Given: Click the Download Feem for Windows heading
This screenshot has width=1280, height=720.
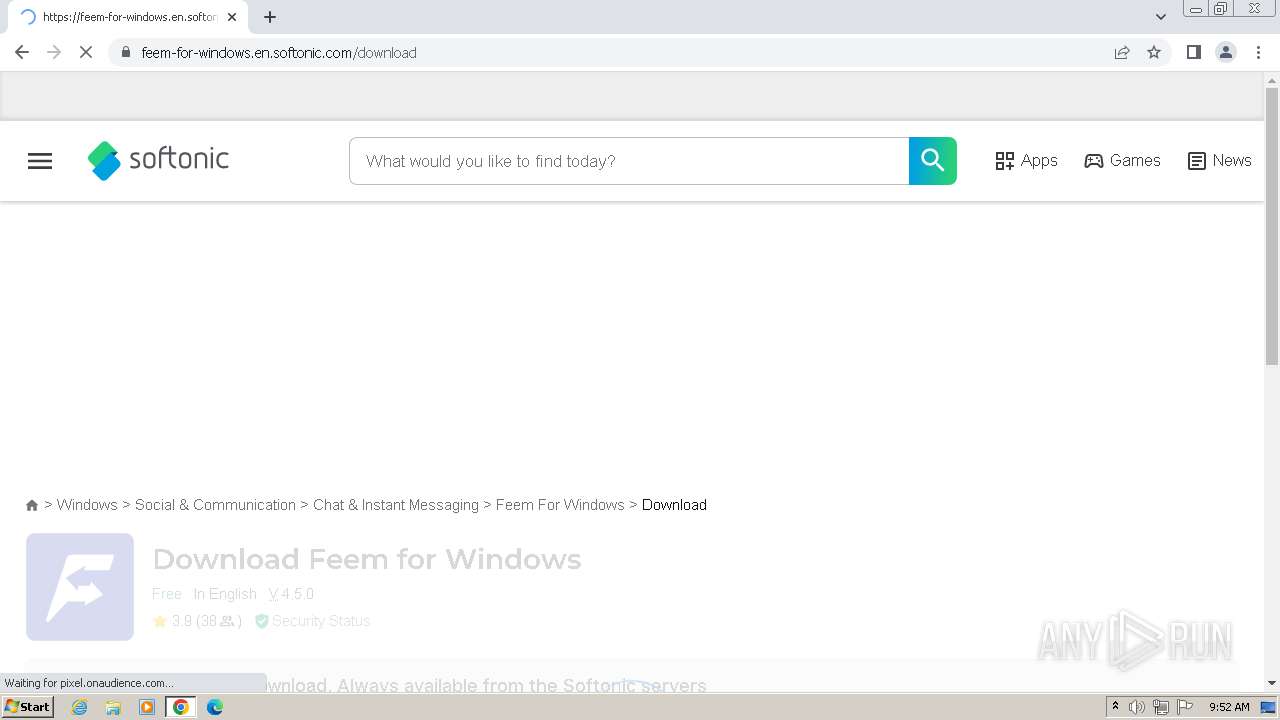Looking at the screenshot, I should [367, 559].
